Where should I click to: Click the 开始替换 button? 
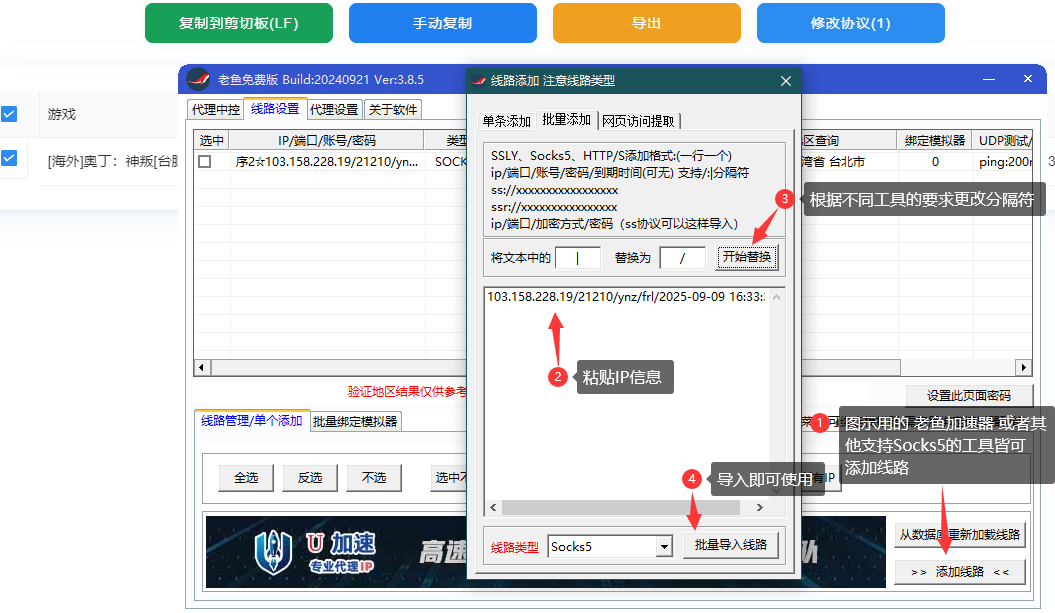click(x=746, y=256)
